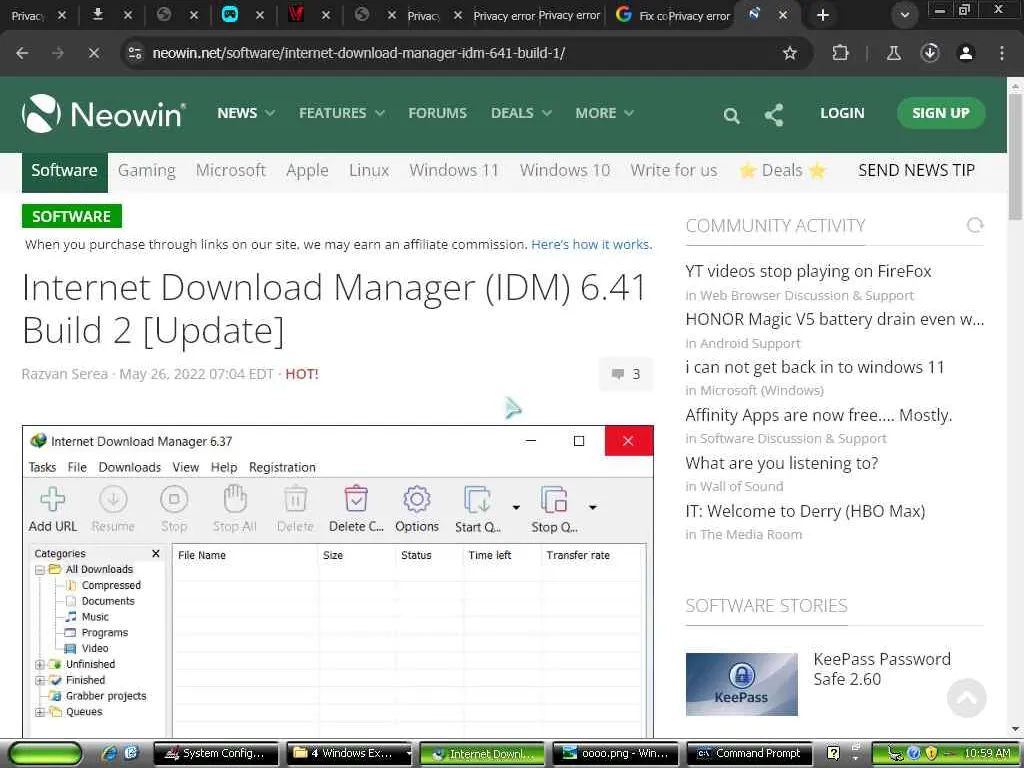Close the game controller icon tab
Screen dimensions: 1024x768
260,15
